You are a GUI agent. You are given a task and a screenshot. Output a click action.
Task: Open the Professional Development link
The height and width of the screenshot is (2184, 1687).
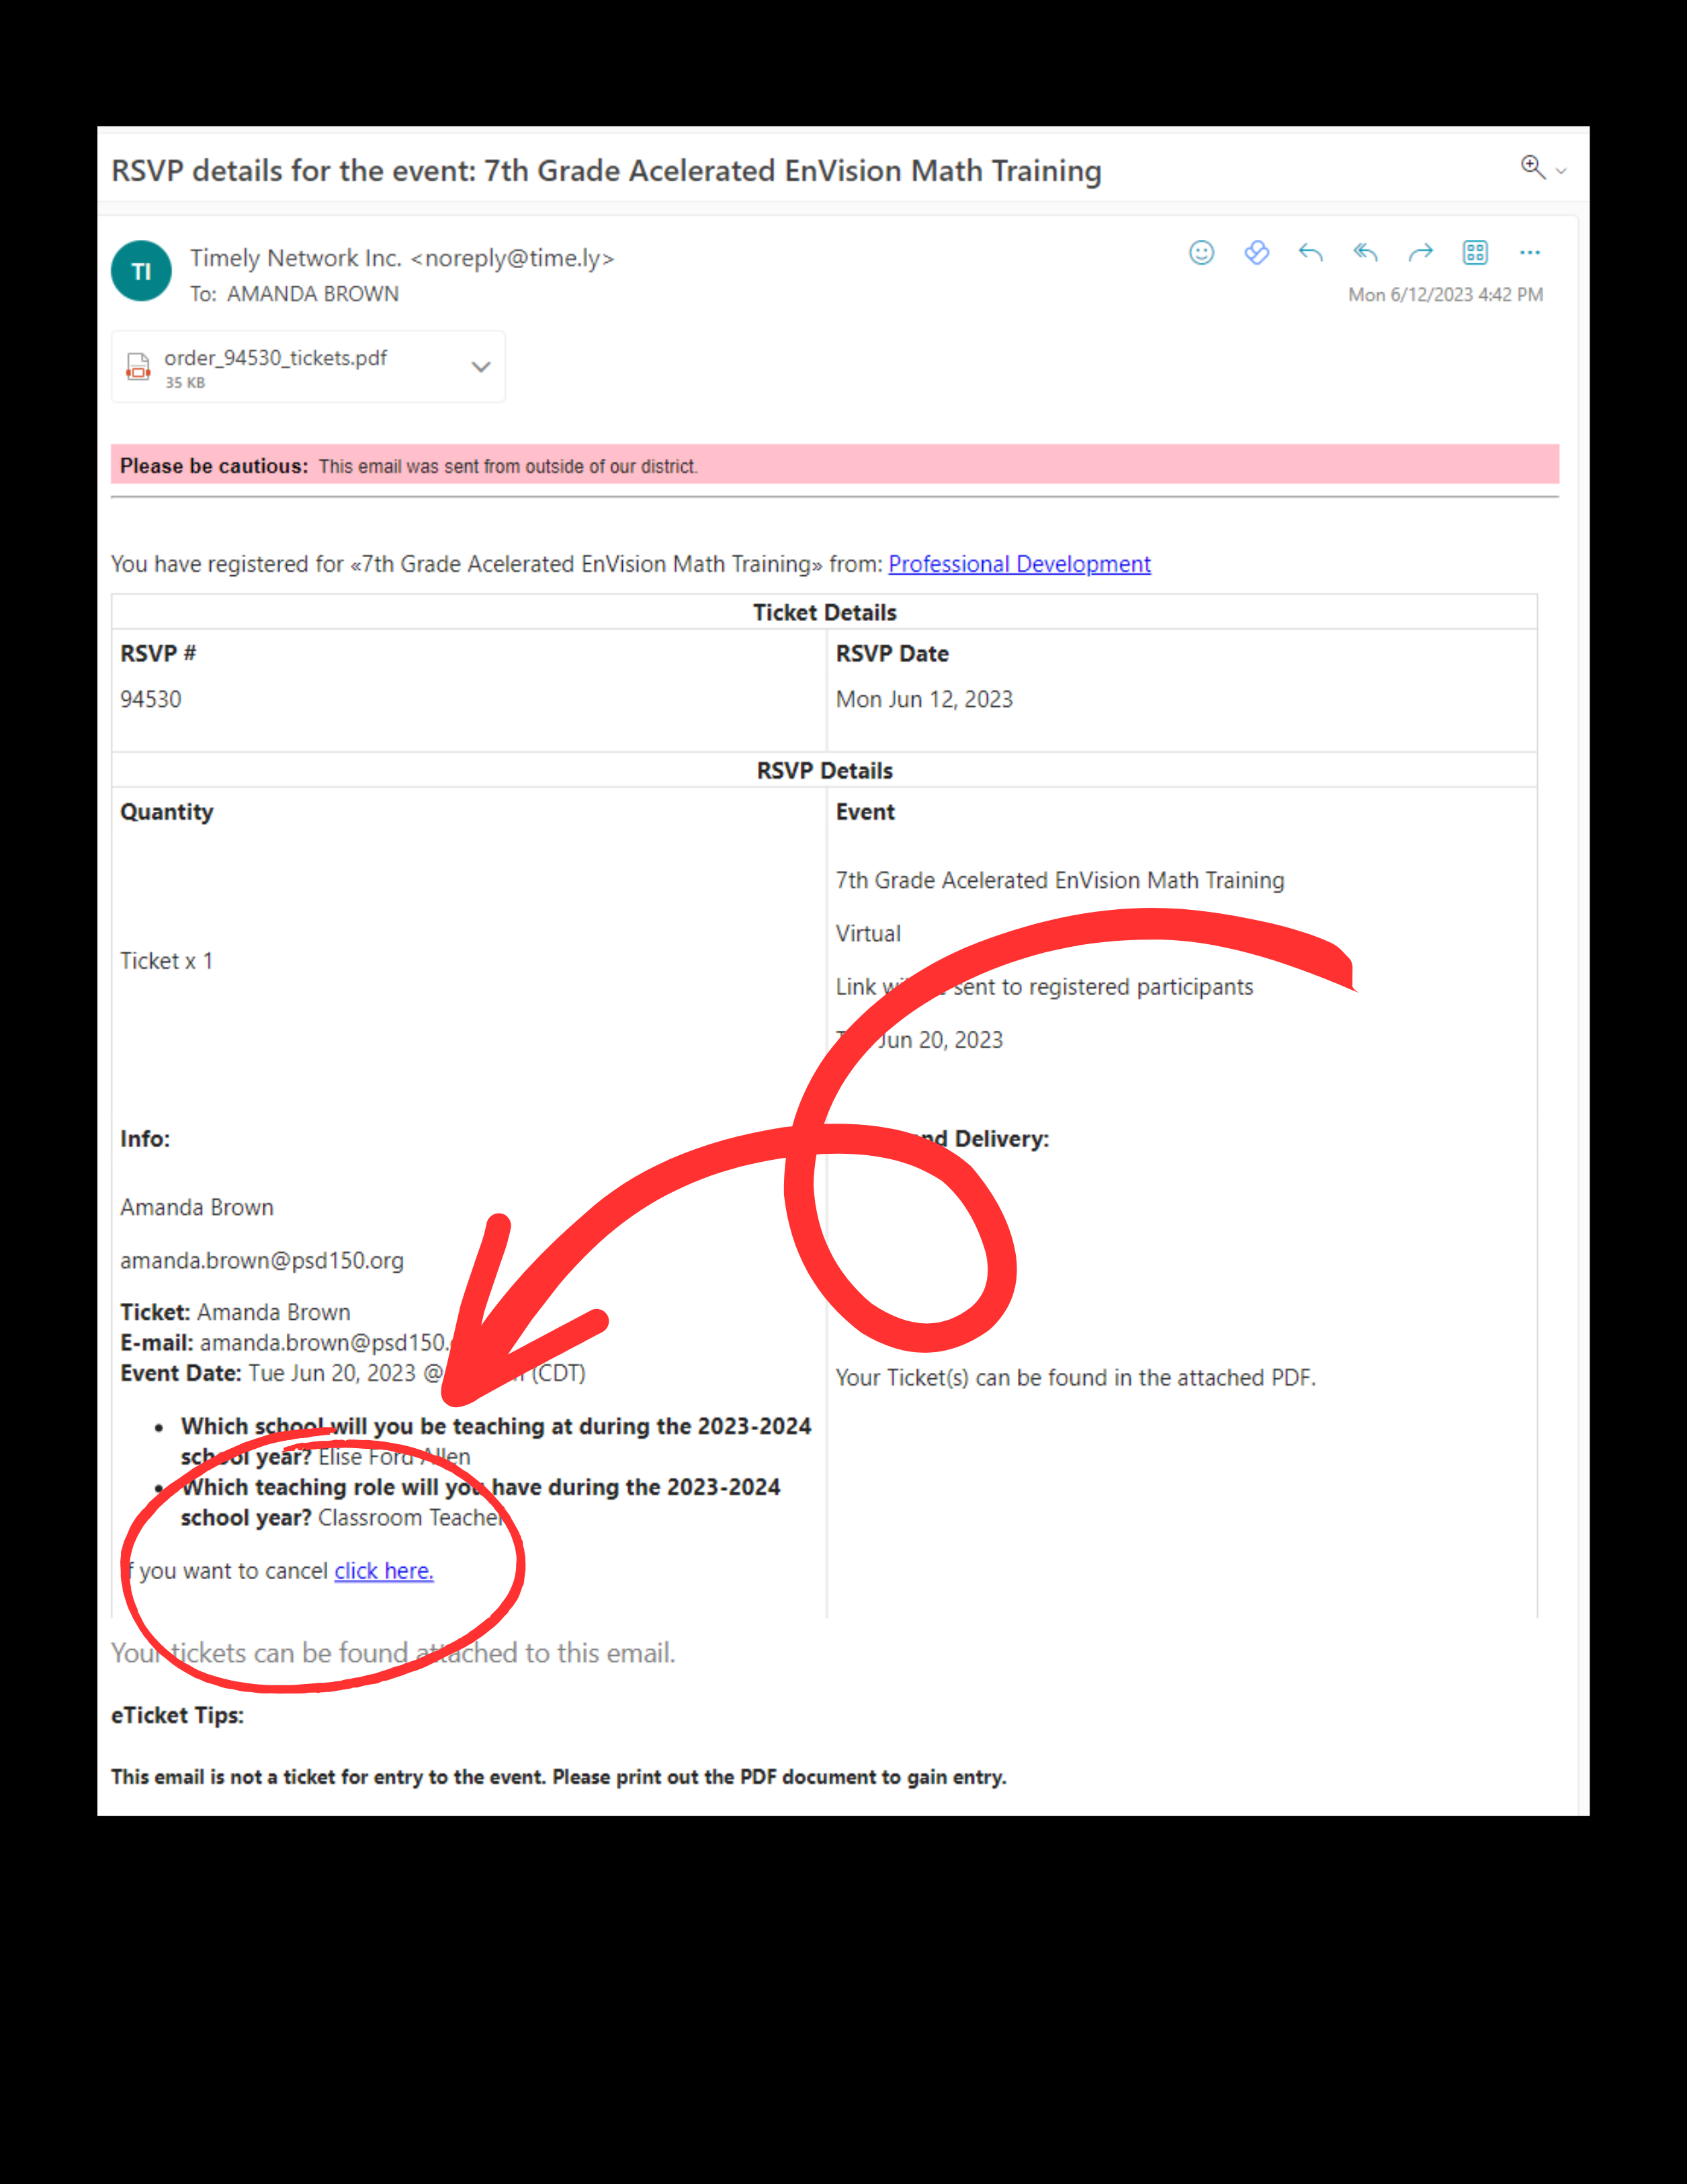tap(1019, 564)
